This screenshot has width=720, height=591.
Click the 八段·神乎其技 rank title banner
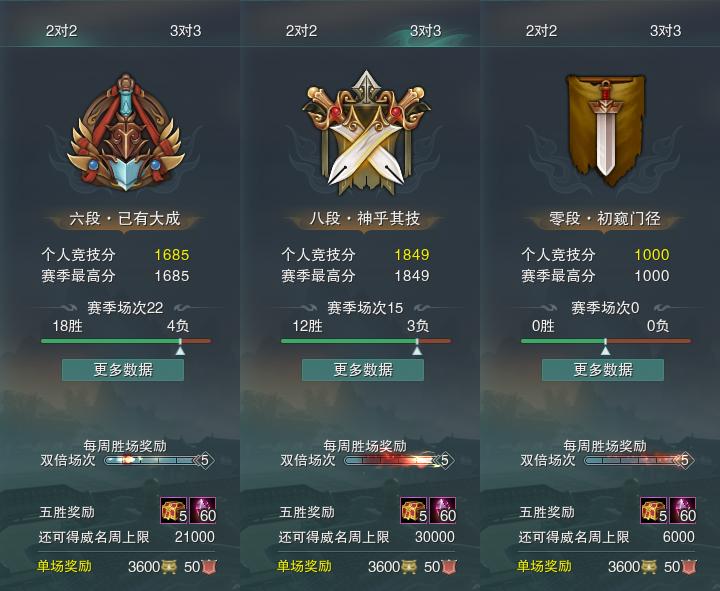[365, 219]
